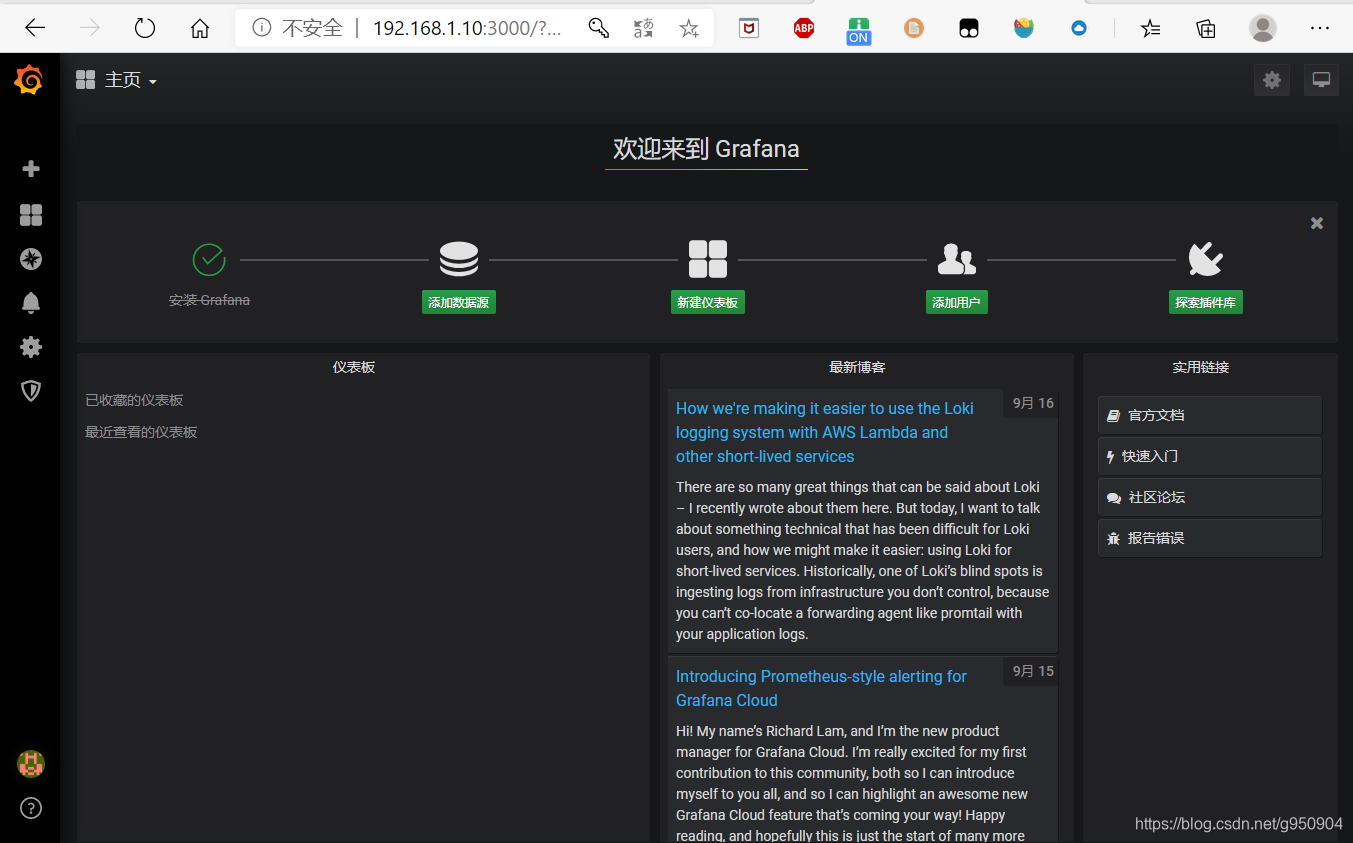Viewport: 1353px width, 843px height.
Task: Click the plug plugins icon
Action: pyautogui.click(x=1206, y=260)
